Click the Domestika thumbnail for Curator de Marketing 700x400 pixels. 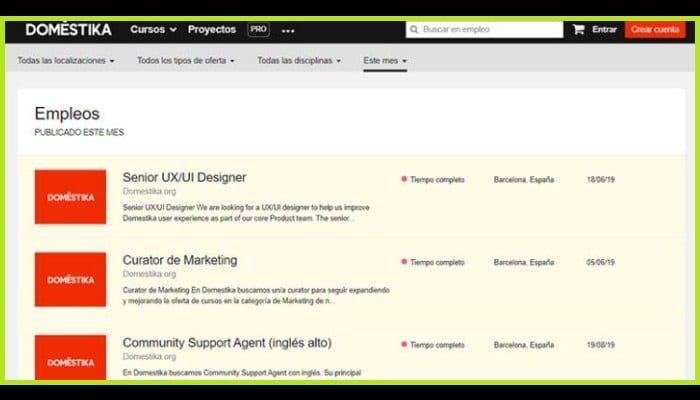pyautogui.click(x=71, y=279)
